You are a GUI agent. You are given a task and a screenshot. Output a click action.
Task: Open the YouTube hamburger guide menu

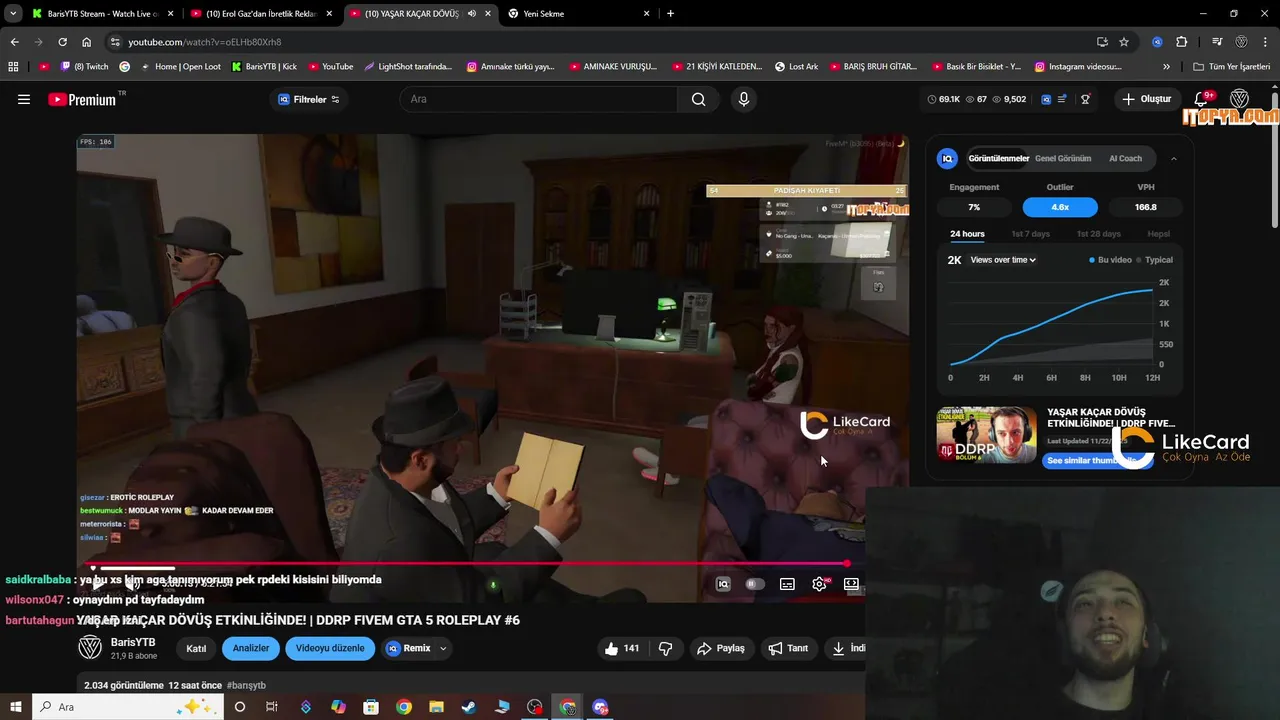pos(24,99)
